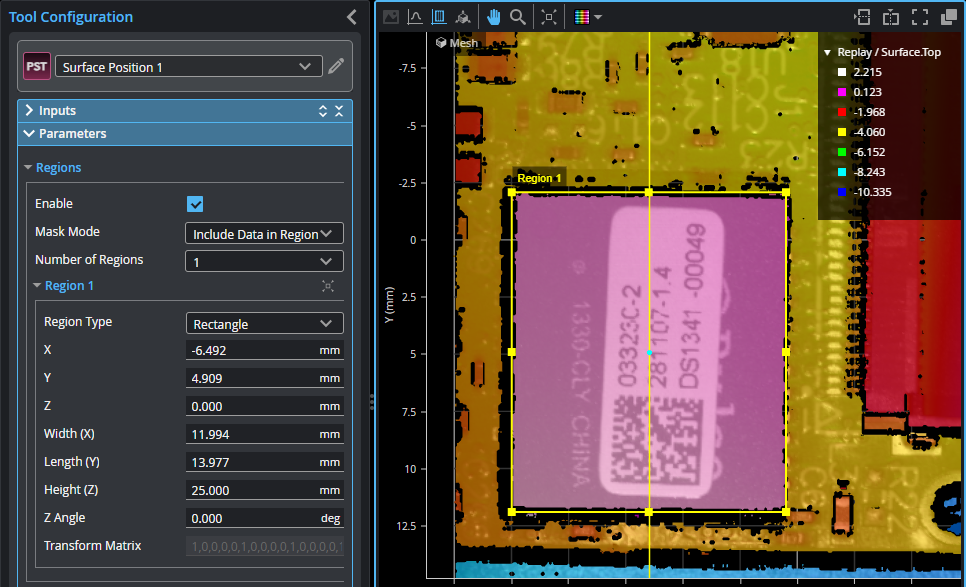Click the pencil icon to rename tool

click(337, 67)
